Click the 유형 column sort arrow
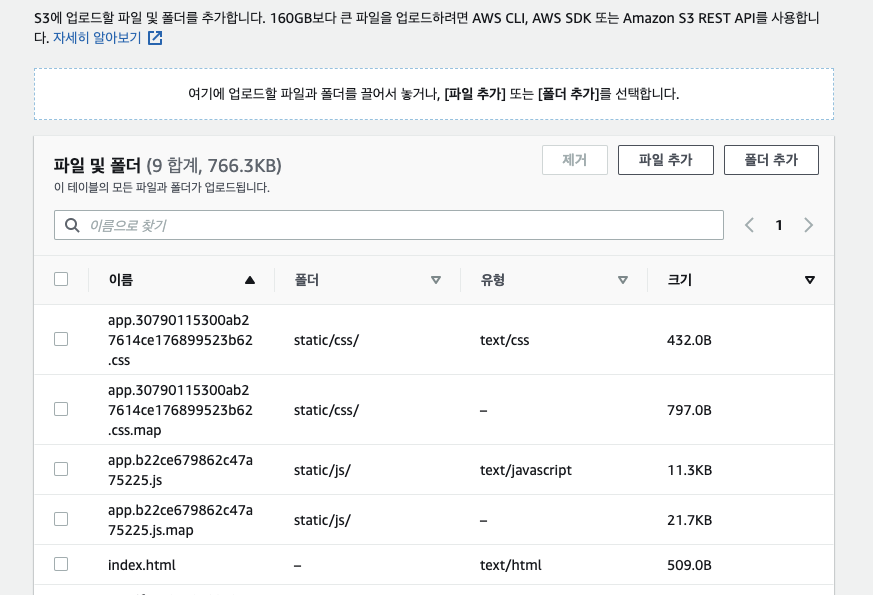The width and height of the screenshot is (873, 595). (x=623, y=280)
